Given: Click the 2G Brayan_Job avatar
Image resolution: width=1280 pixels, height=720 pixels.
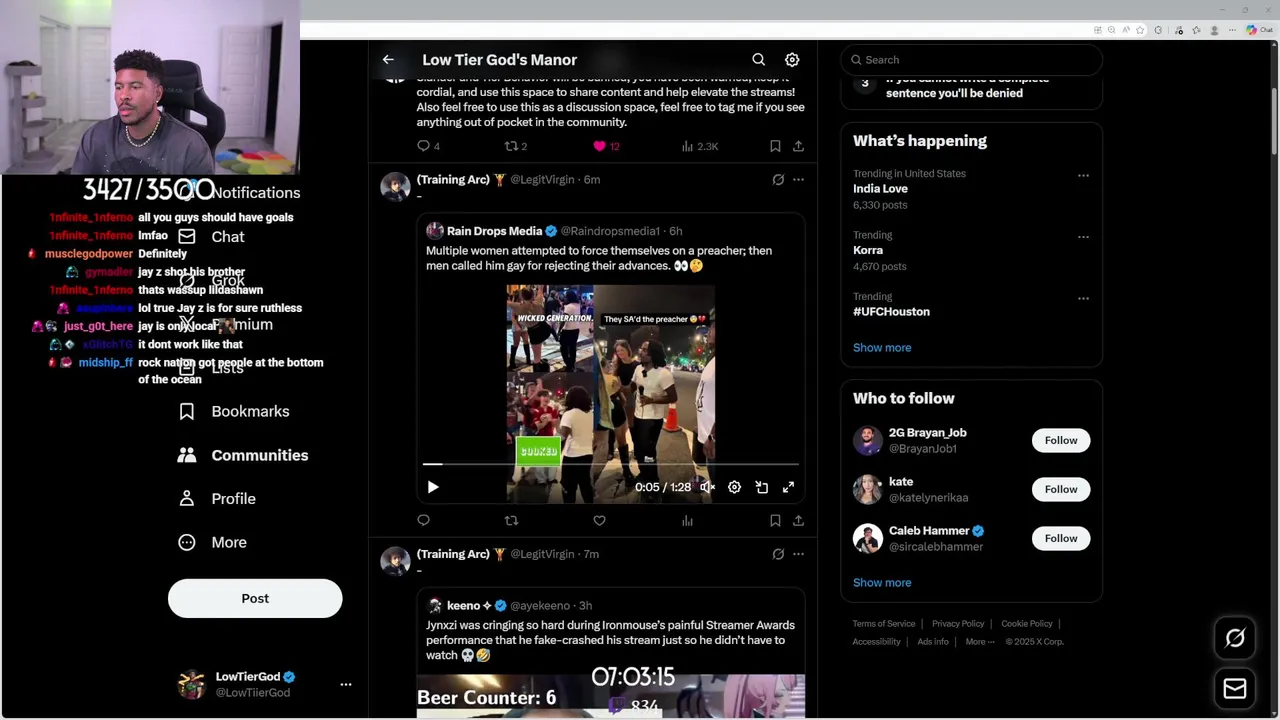Looking at the screenshot, I should pos(868,440).
